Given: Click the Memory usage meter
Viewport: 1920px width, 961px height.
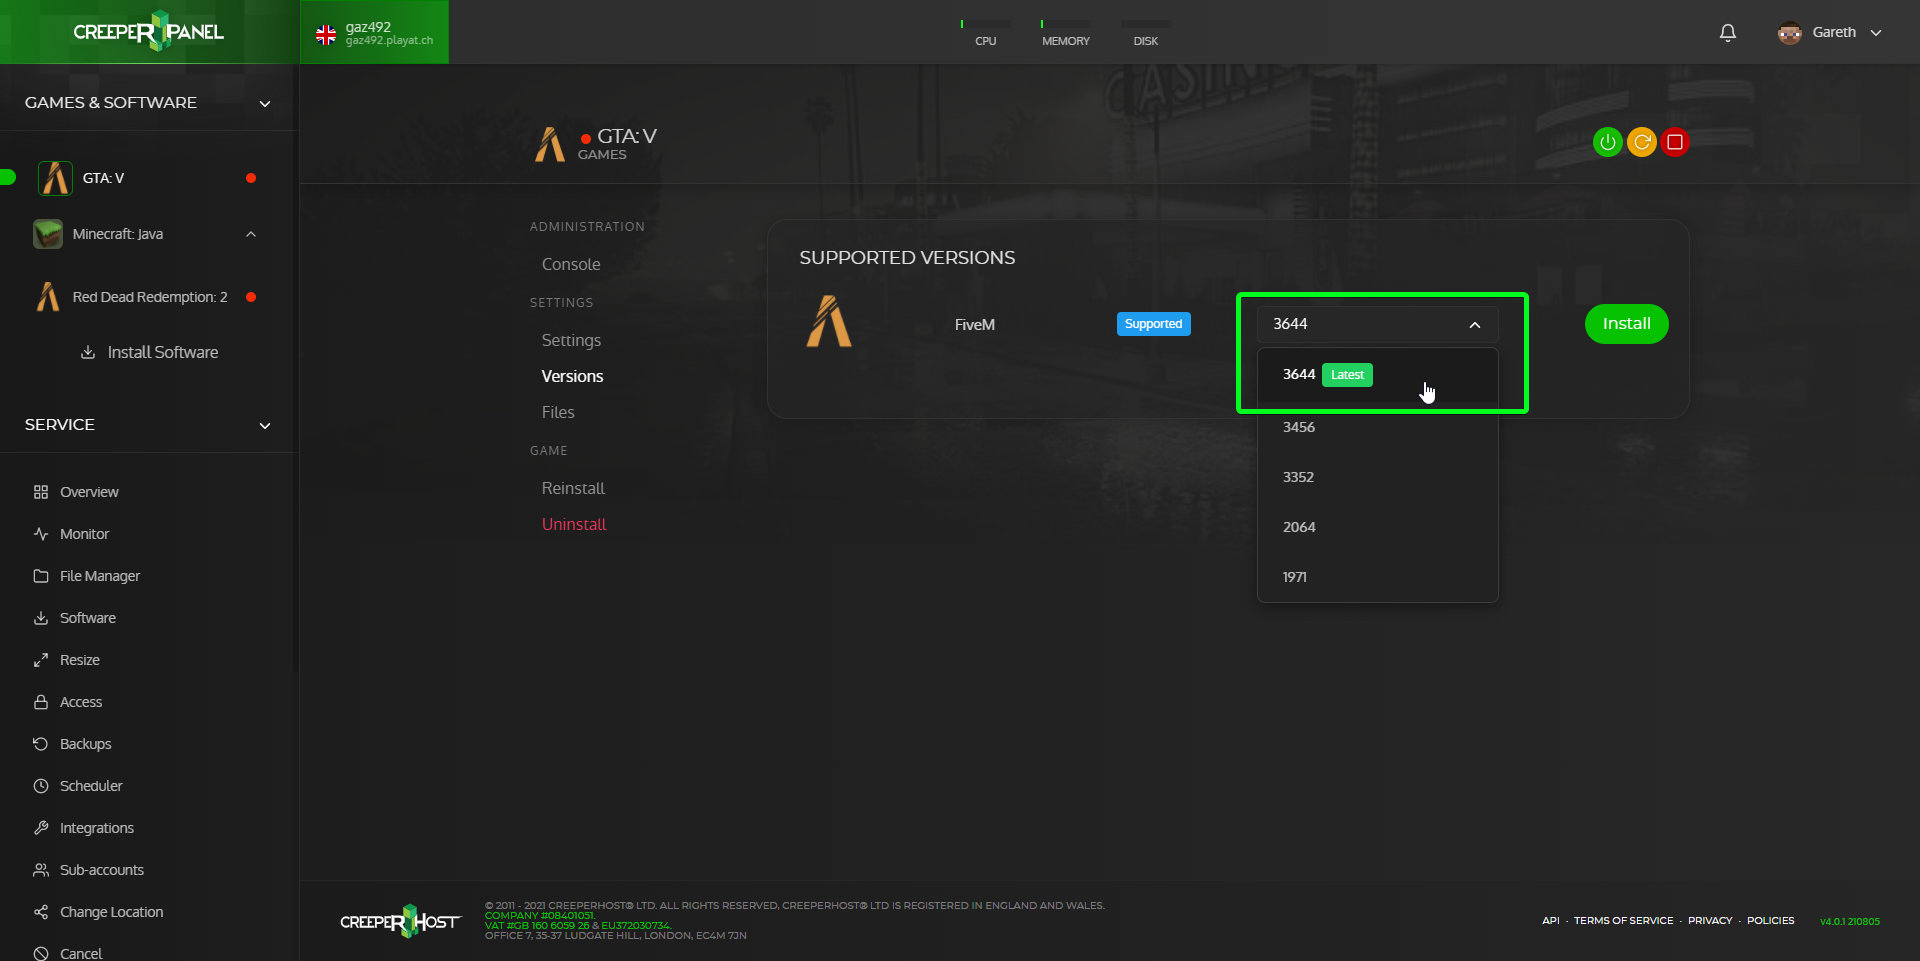Looking at the screenshot, I should pos(1065,32).
